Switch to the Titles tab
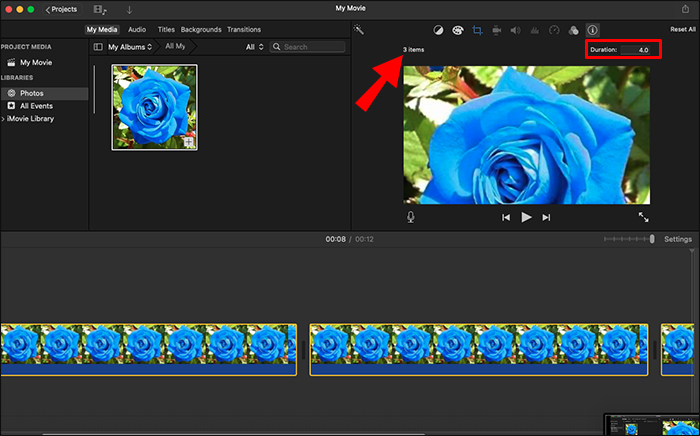Image resolution: width=700 pixels, height=436 pixels. 166,30
